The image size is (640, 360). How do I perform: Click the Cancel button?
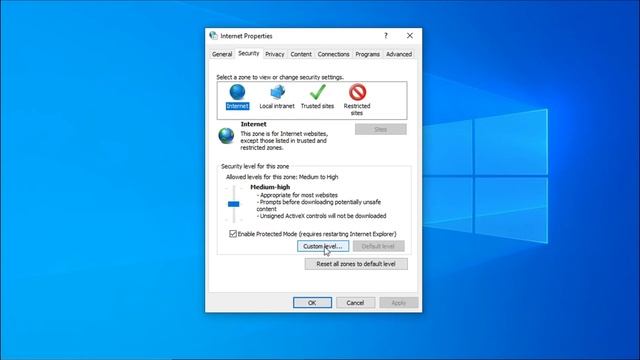[355, 302]
